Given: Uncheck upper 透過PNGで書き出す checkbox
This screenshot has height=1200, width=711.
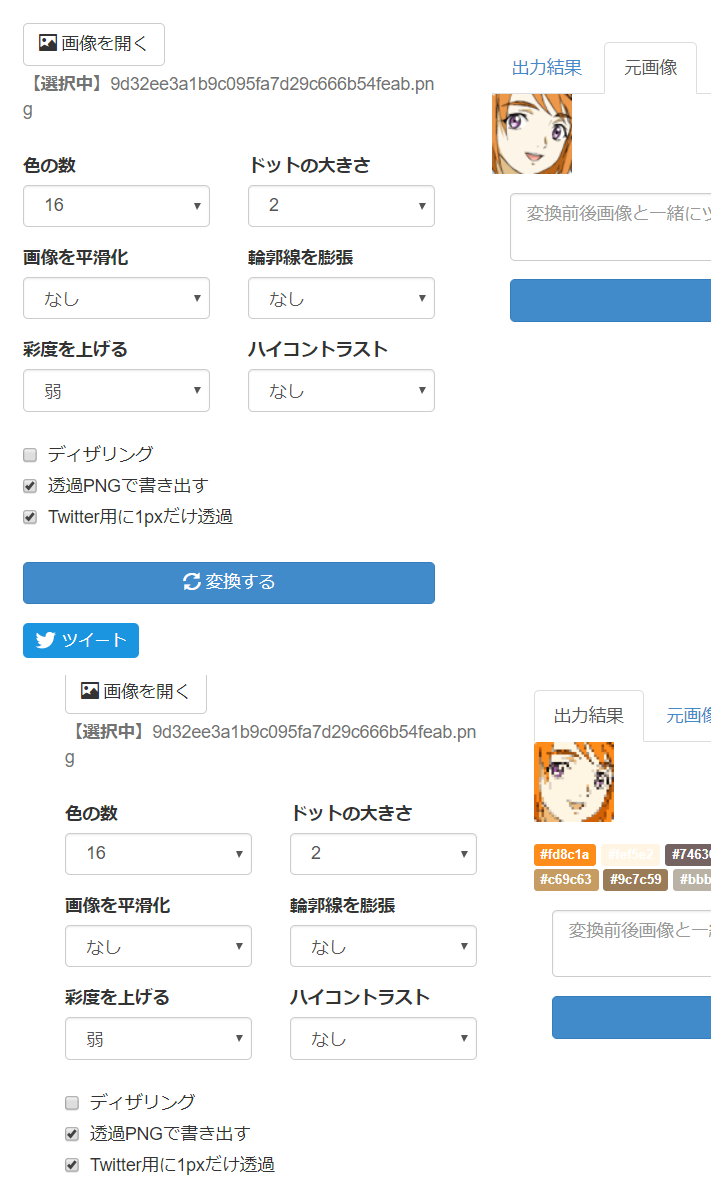Looking at the screenshot, I should tap(30, 486).
